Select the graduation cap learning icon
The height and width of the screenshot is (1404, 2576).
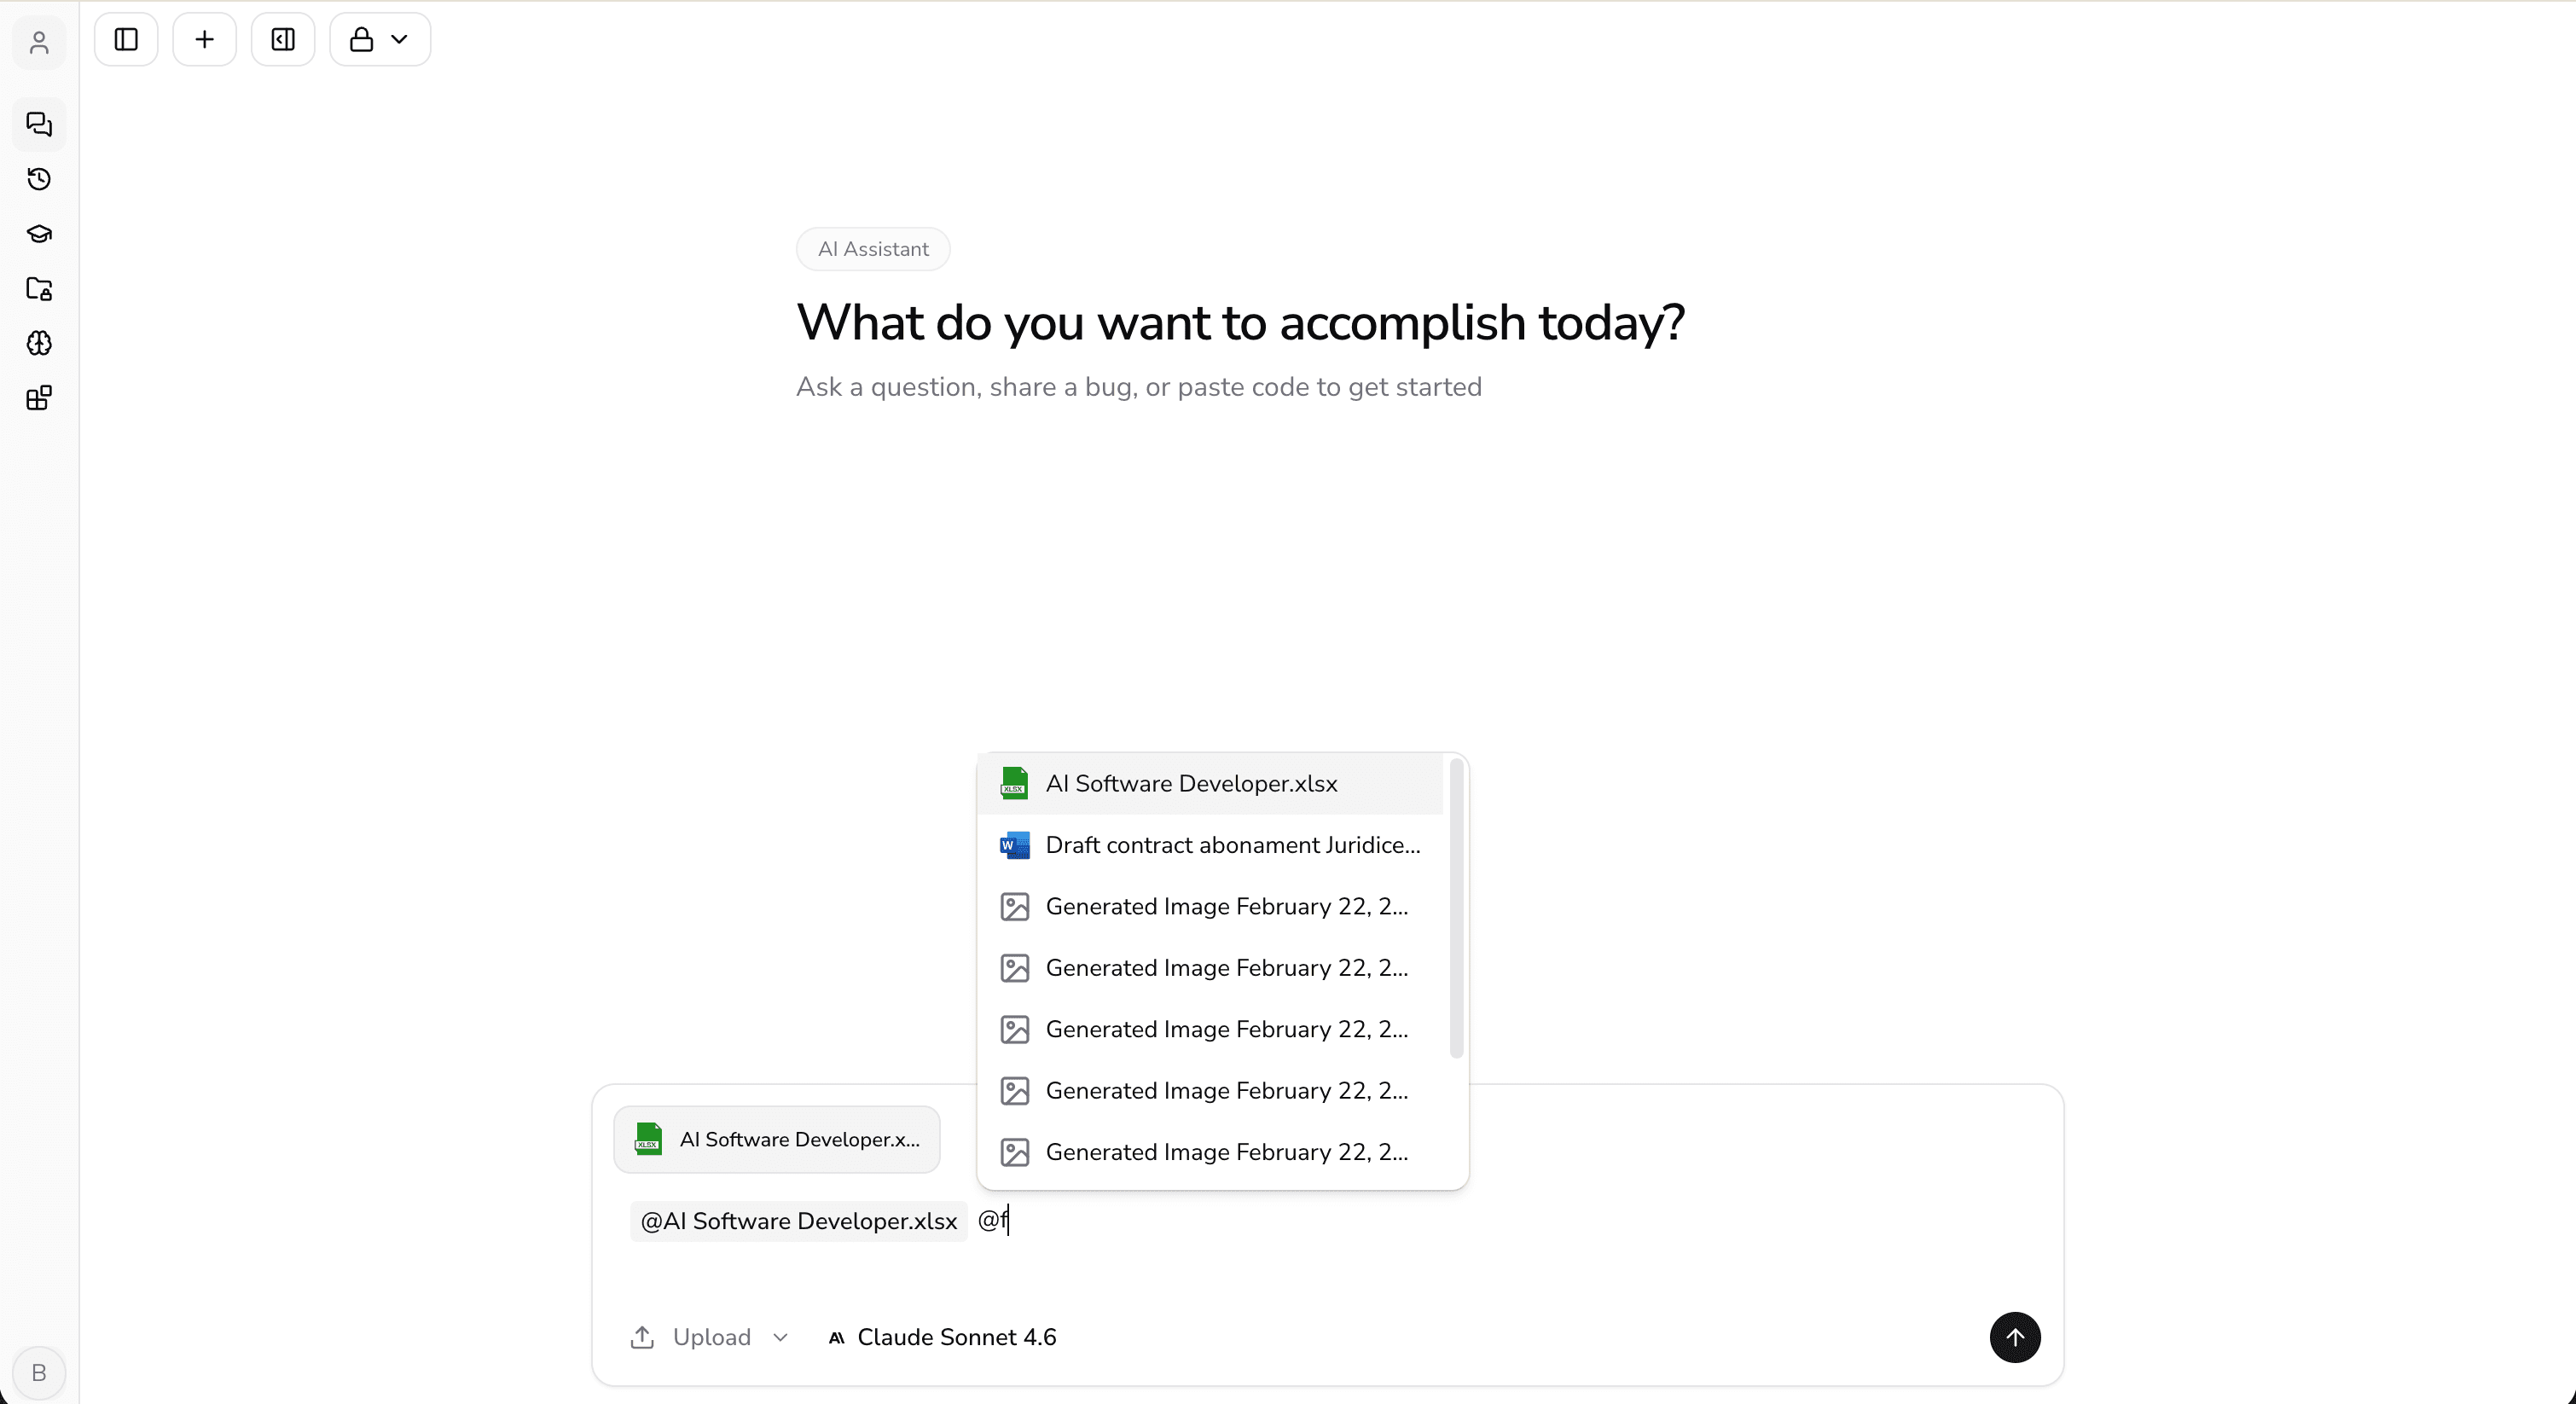click(39, 234)
